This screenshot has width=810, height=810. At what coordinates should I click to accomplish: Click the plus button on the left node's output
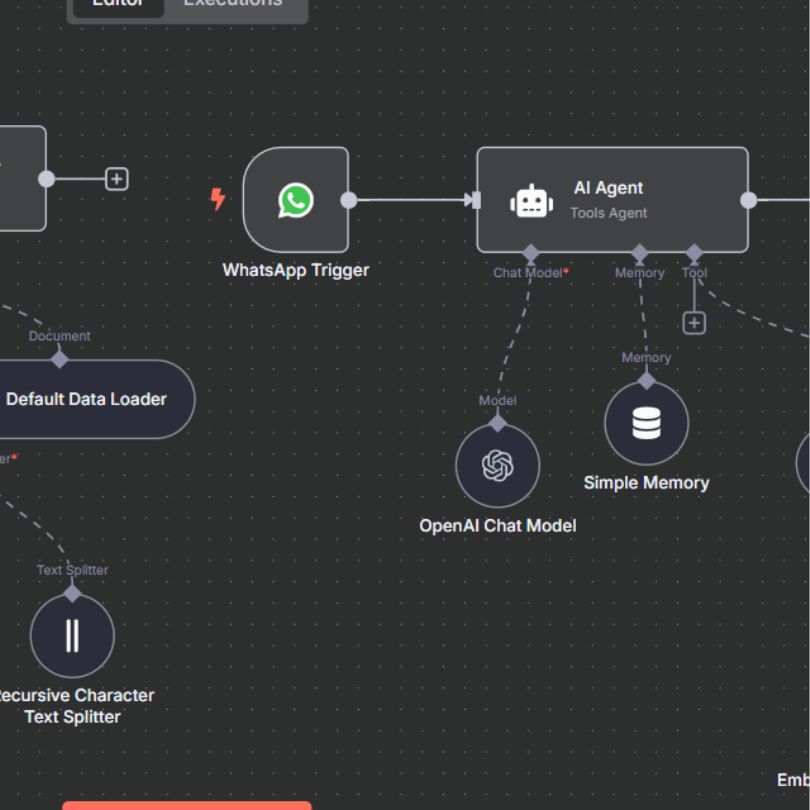[117, 179]
